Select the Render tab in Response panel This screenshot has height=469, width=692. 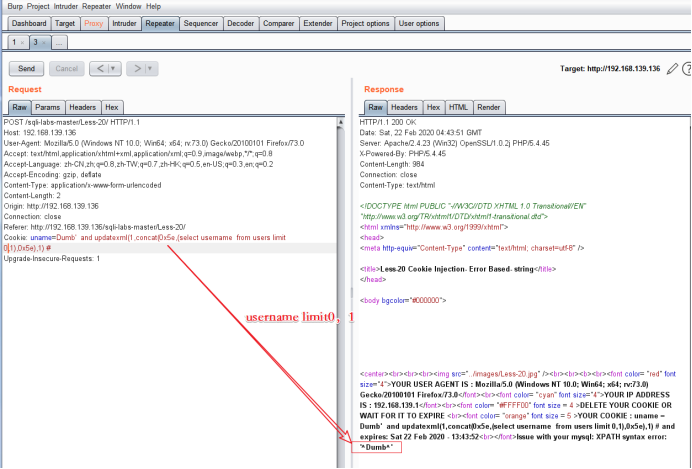[489, 107]
